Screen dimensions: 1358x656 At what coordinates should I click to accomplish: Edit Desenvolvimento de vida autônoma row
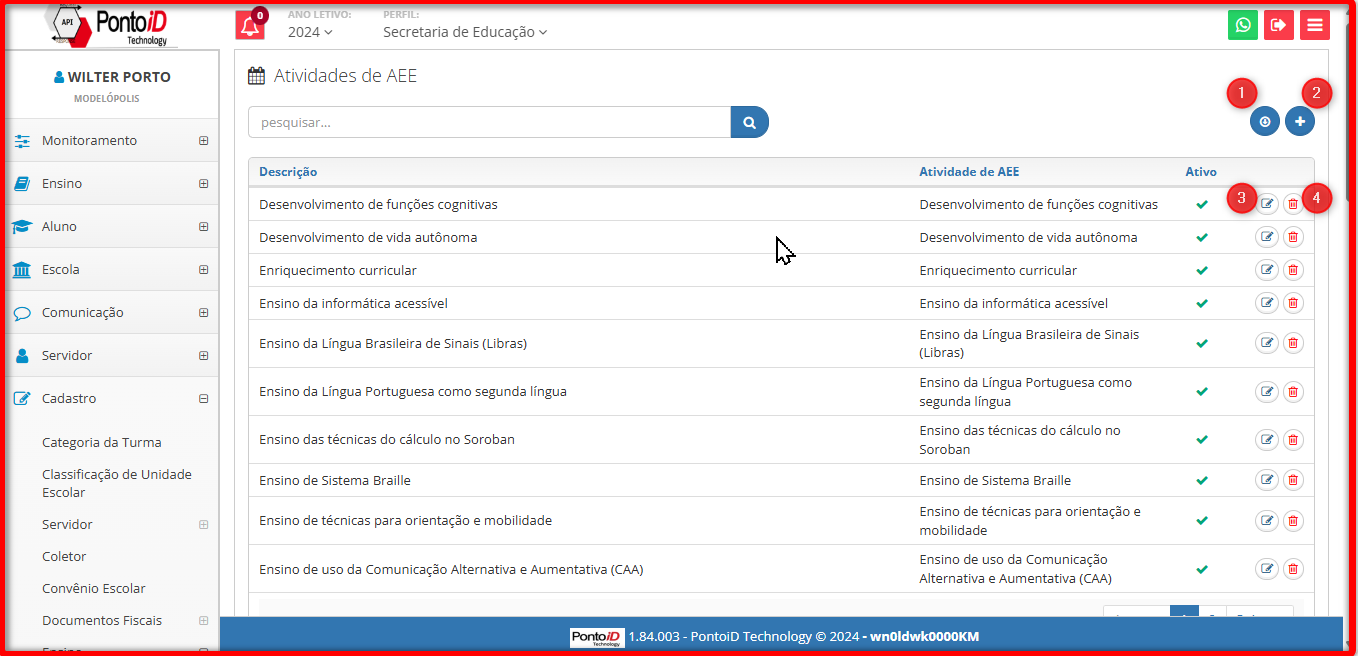(1267, 237)
